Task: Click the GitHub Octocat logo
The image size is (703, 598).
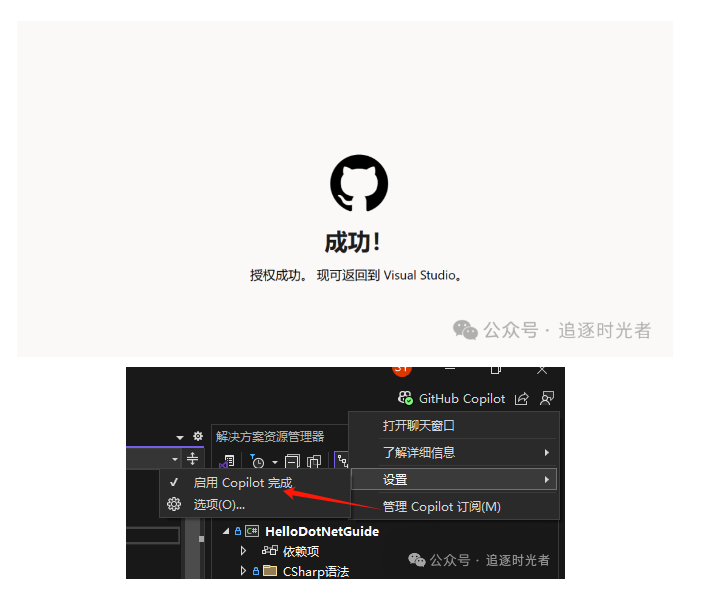Action: [359, 183]
